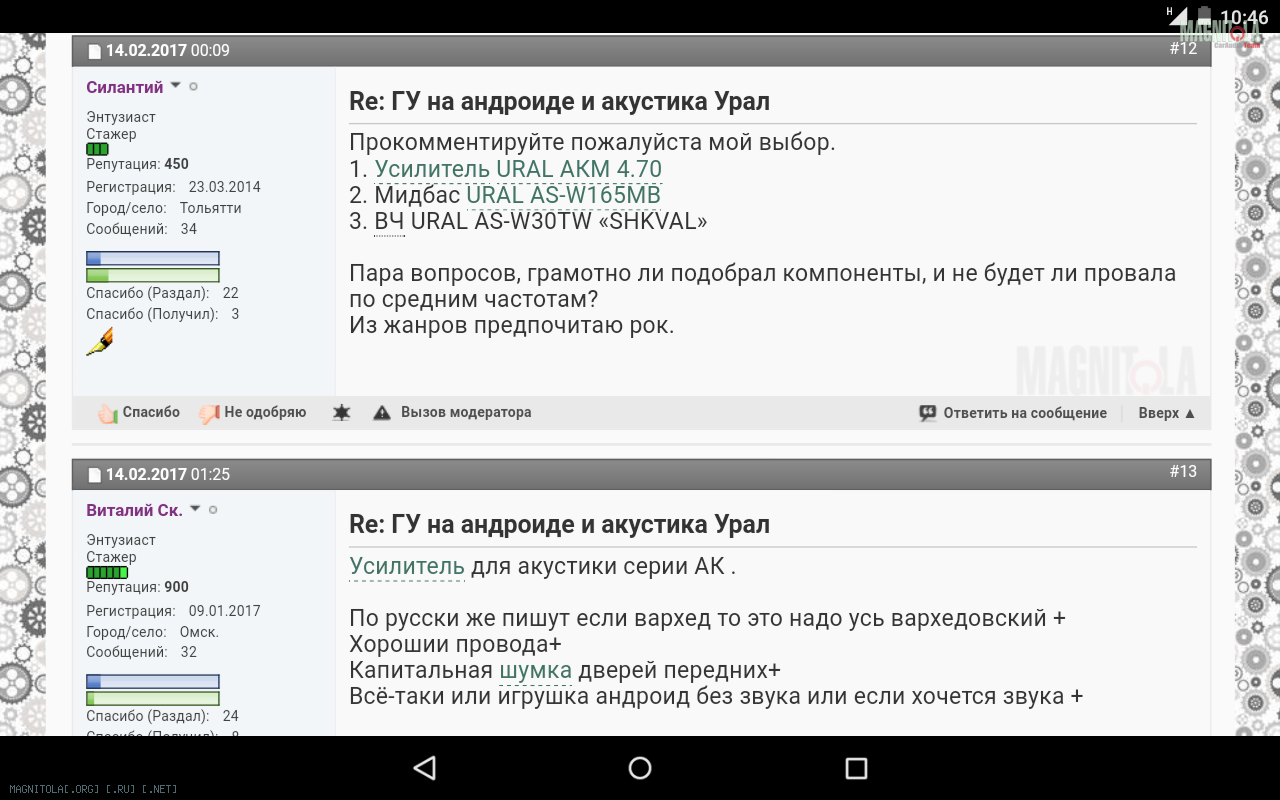
Task: Click Виталий Ск.'s green reputation bar
Action: coord(107,572)
